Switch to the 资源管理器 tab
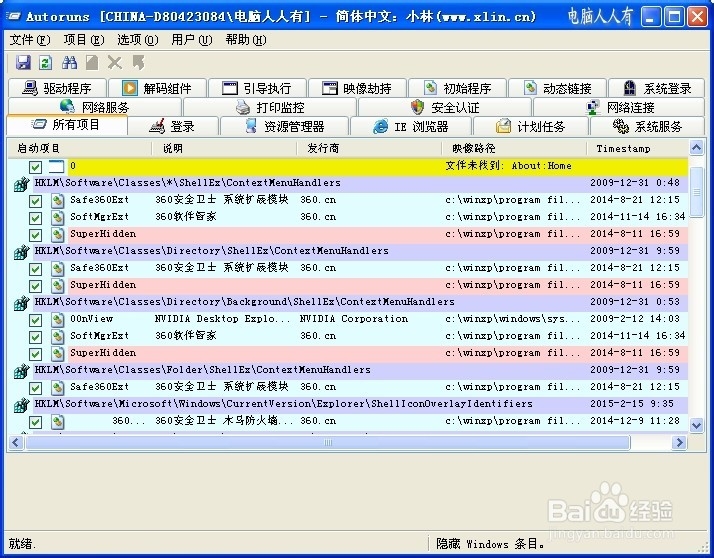Viewport: 714px width, 558px height. (x=285, y=126)
